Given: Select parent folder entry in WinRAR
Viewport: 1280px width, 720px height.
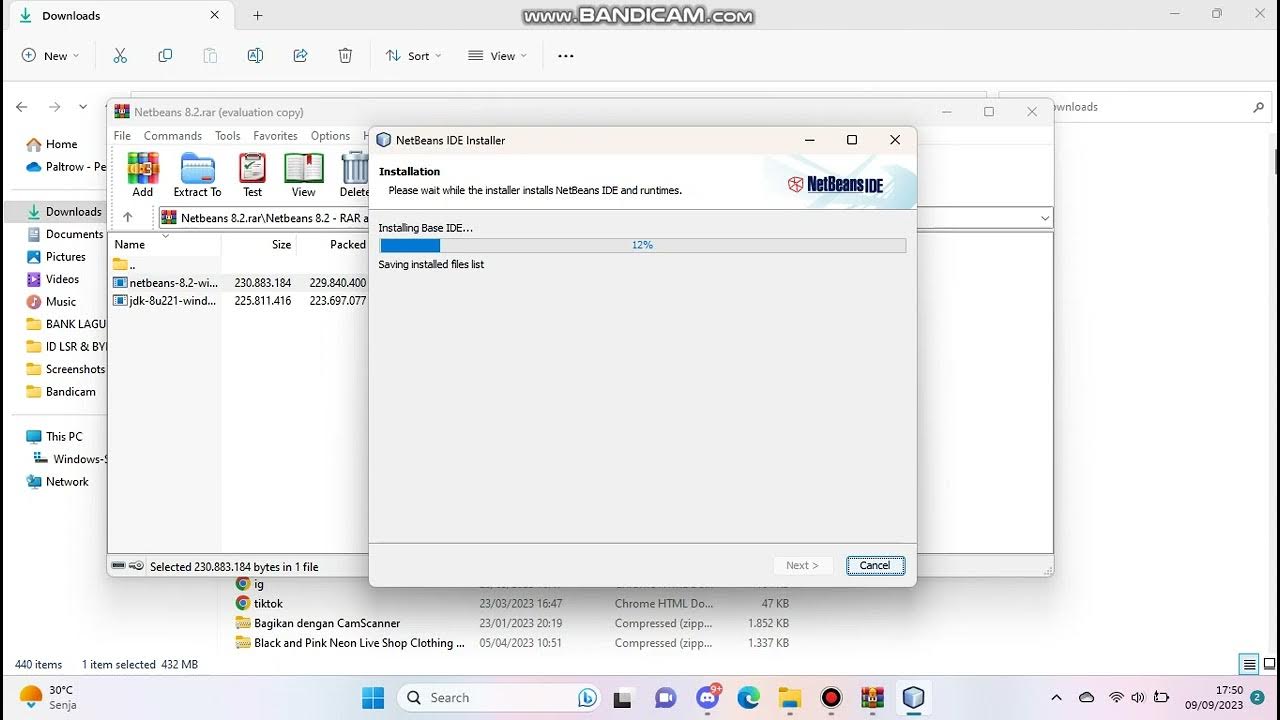Looking at the screenshot, I should click(125, 264).
